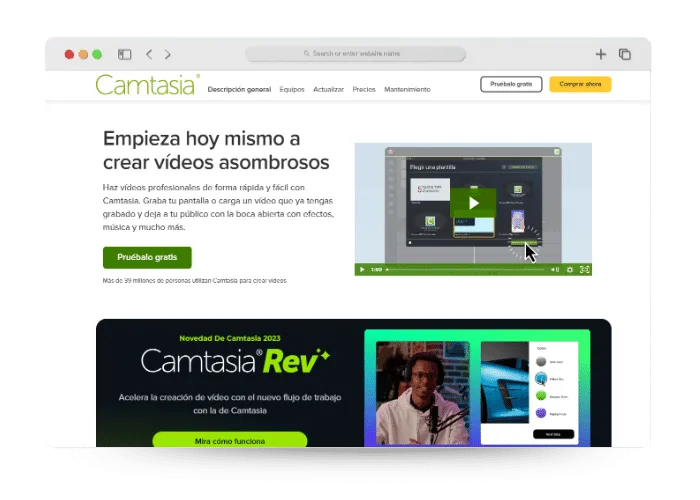Click the red close window dot
The height and width of the screenshot is (500, 700).
[x=69, y=54]
